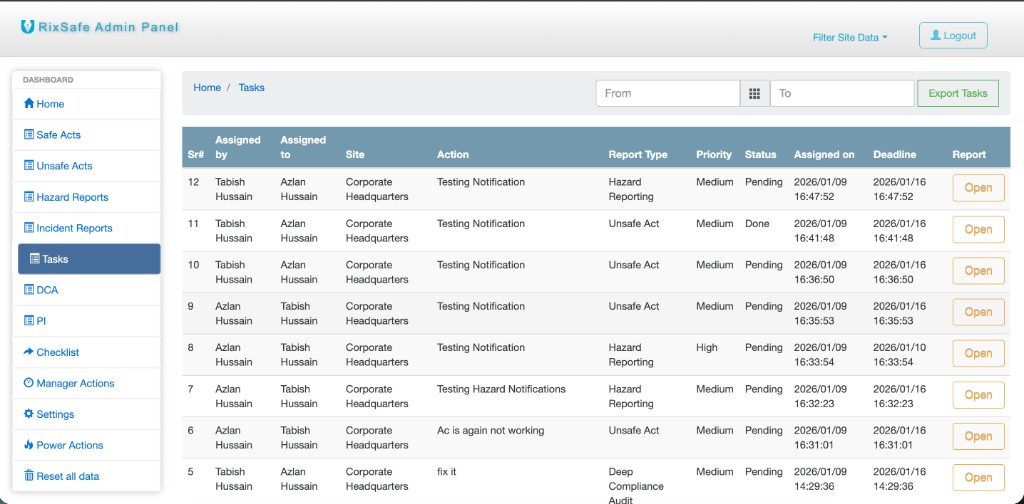This screenshot has width=1024, height=504.
Task: Click the From date input field
Action: click(x=667, y=93)
